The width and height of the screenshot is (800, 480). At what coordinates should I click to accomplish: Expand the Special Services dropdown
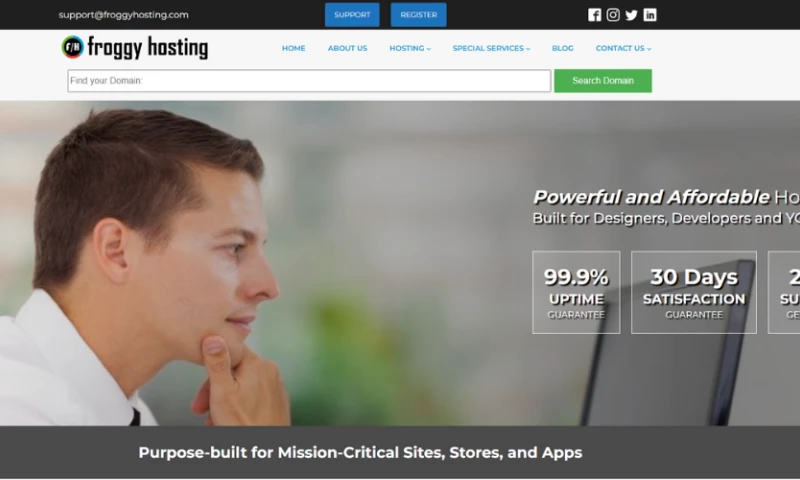[491, 48]
